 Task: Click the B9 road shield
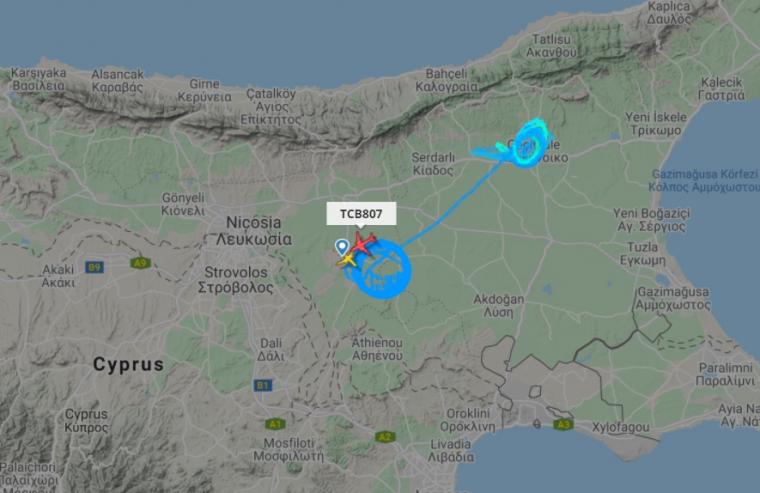click(x=94, y=267)
